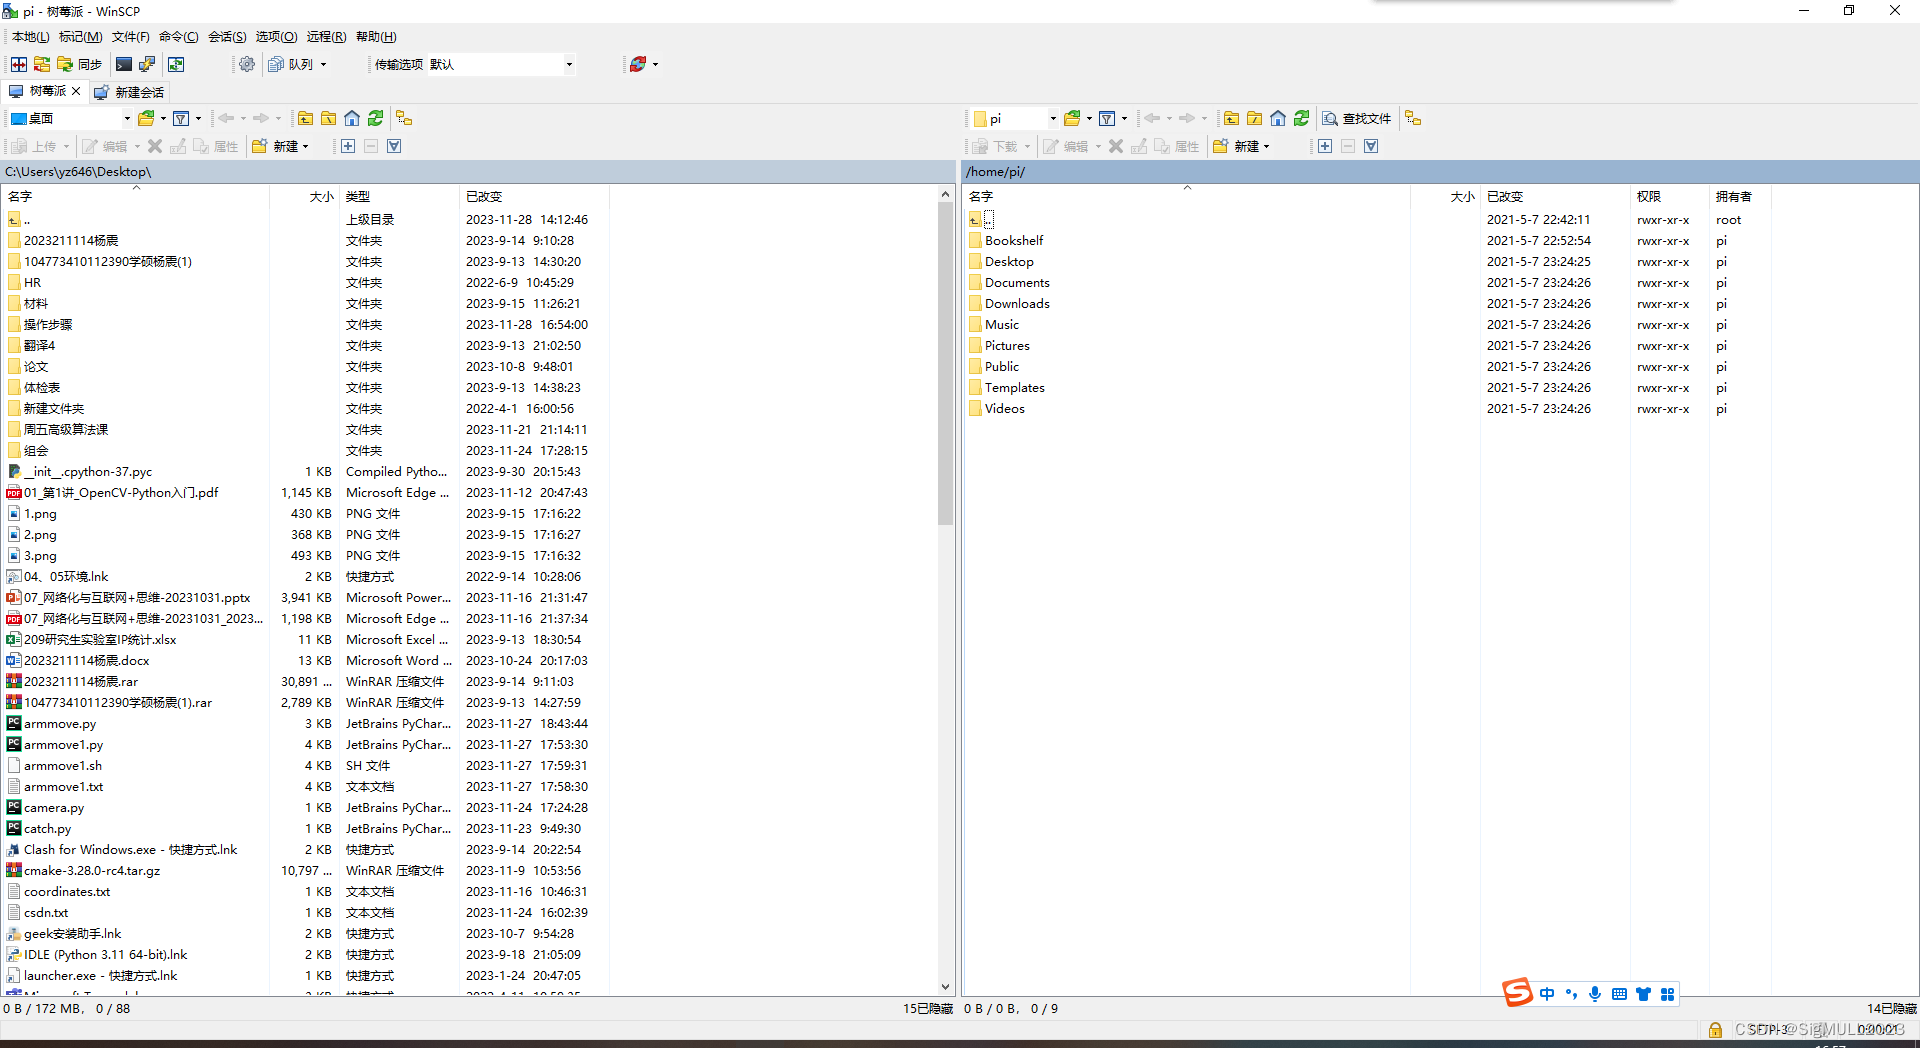Sort local files by 已改变 column header
This screenshot has height=1048, width=1920.
click(x=533, y=197)
